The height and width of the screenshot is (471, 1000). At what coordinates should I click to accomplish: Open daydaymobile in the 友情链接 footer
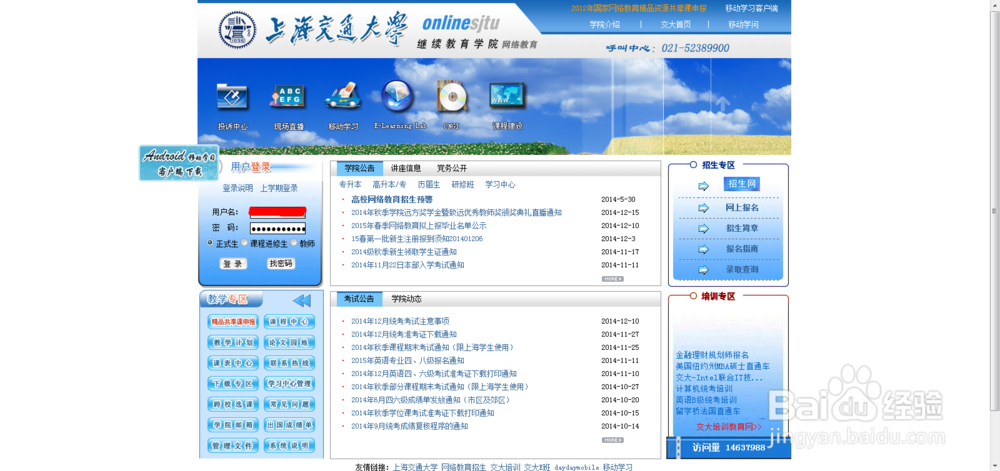point(577,467)
